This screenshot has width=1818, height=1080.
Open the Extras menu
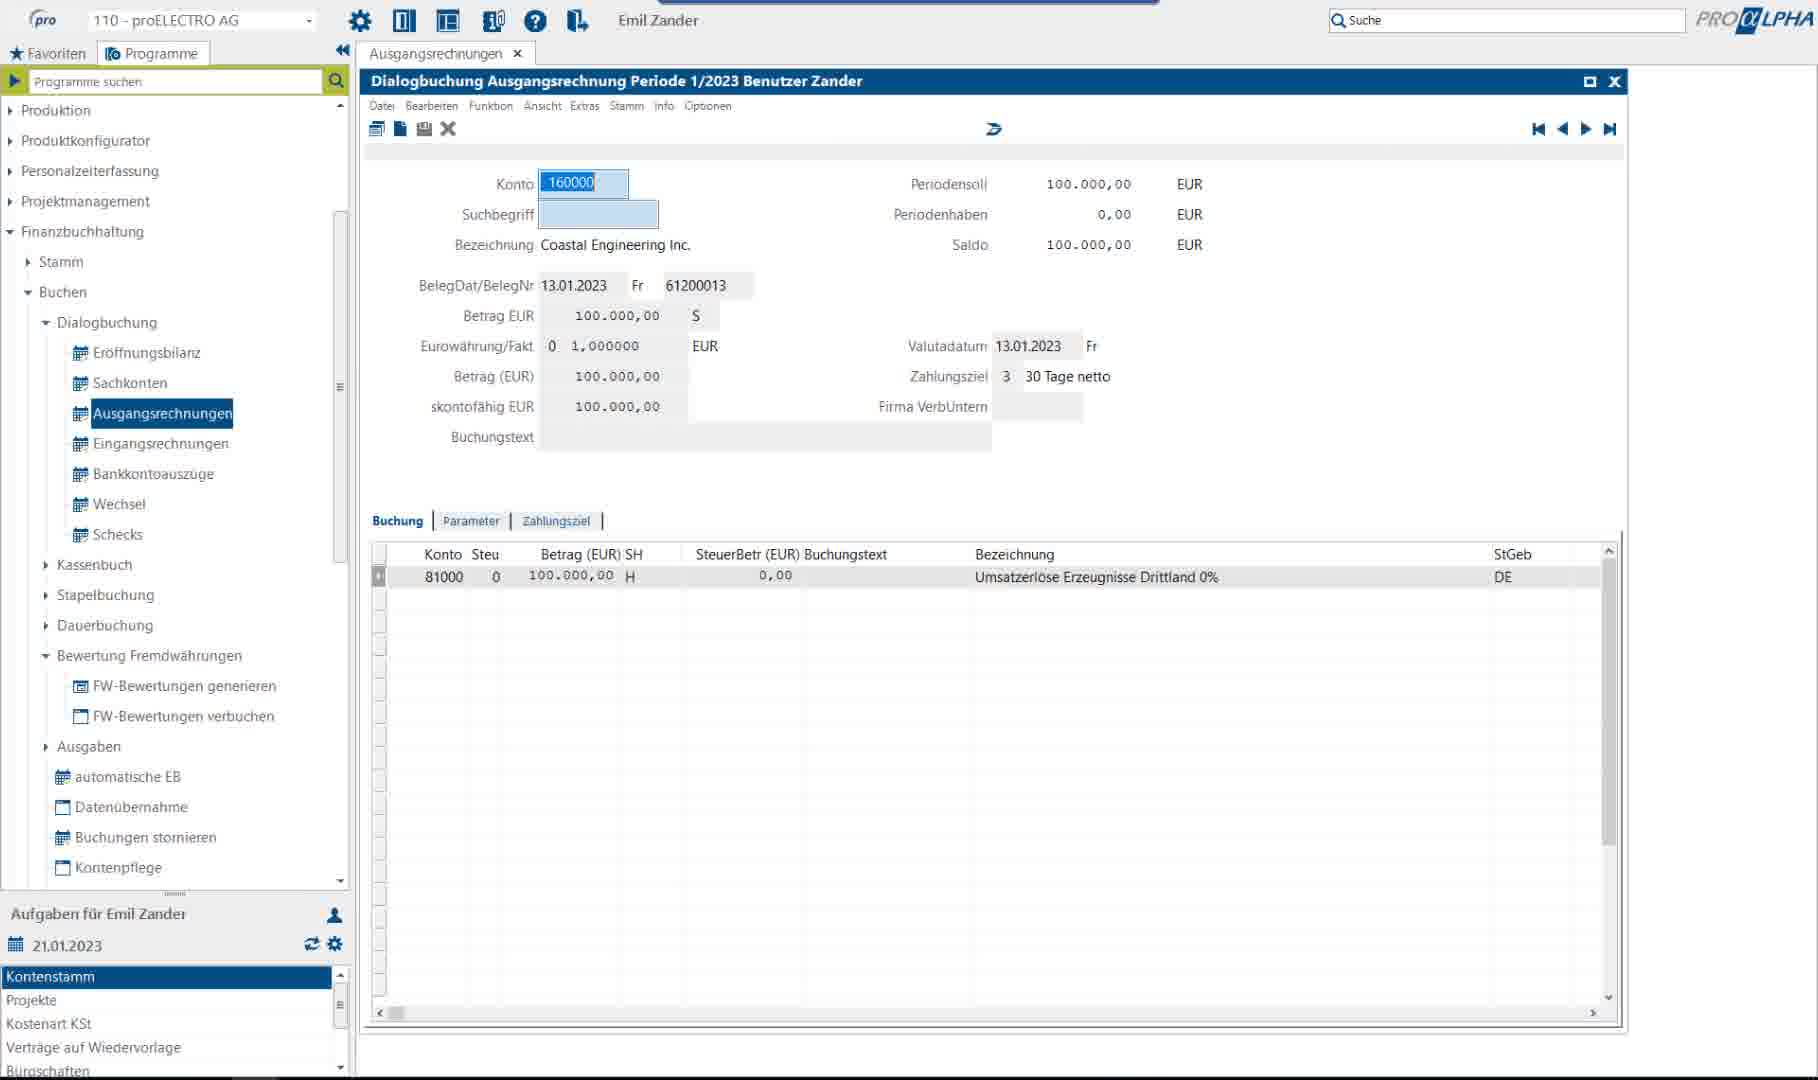(585, 106)
